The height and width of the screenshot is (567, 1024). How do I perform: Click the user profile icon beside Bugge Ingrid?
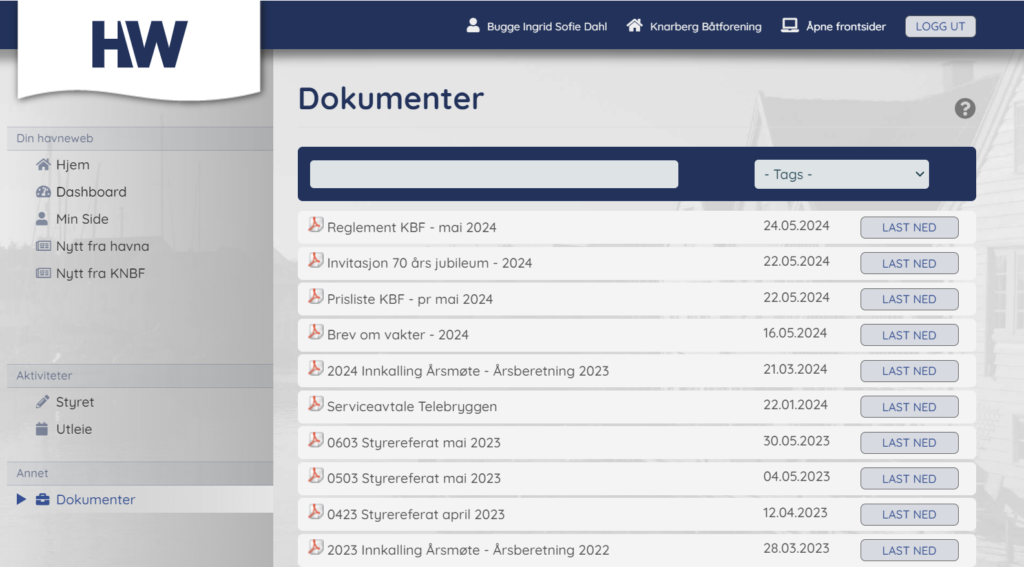[x=473, y=25]
